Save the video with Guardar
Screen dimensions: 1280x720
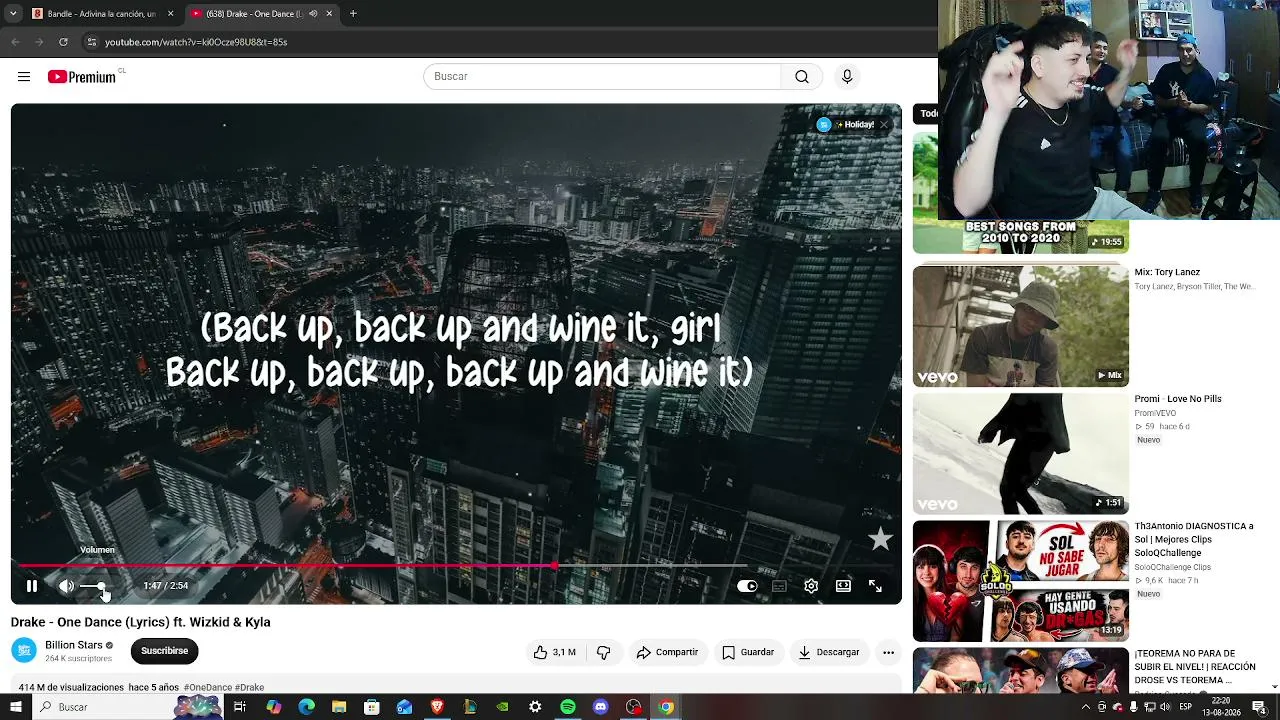(x=748, y=652)
